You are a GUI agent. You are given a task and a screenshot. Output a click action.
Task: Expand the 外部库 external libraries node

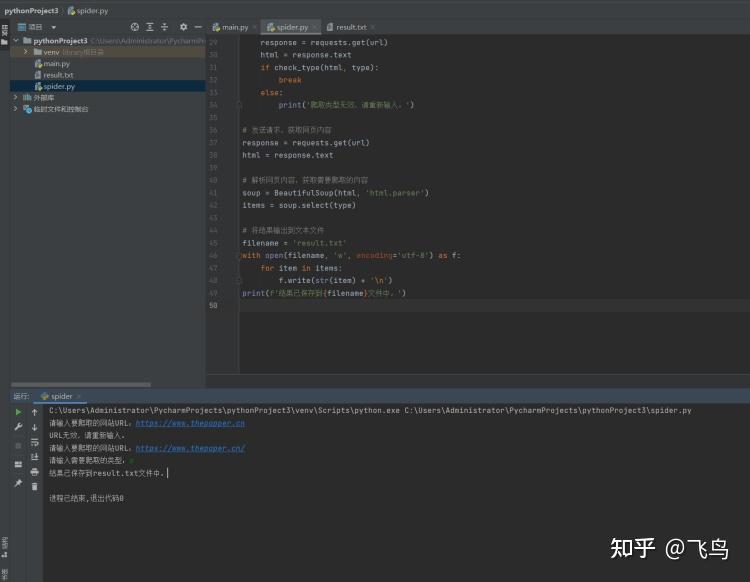click(16, 98)
